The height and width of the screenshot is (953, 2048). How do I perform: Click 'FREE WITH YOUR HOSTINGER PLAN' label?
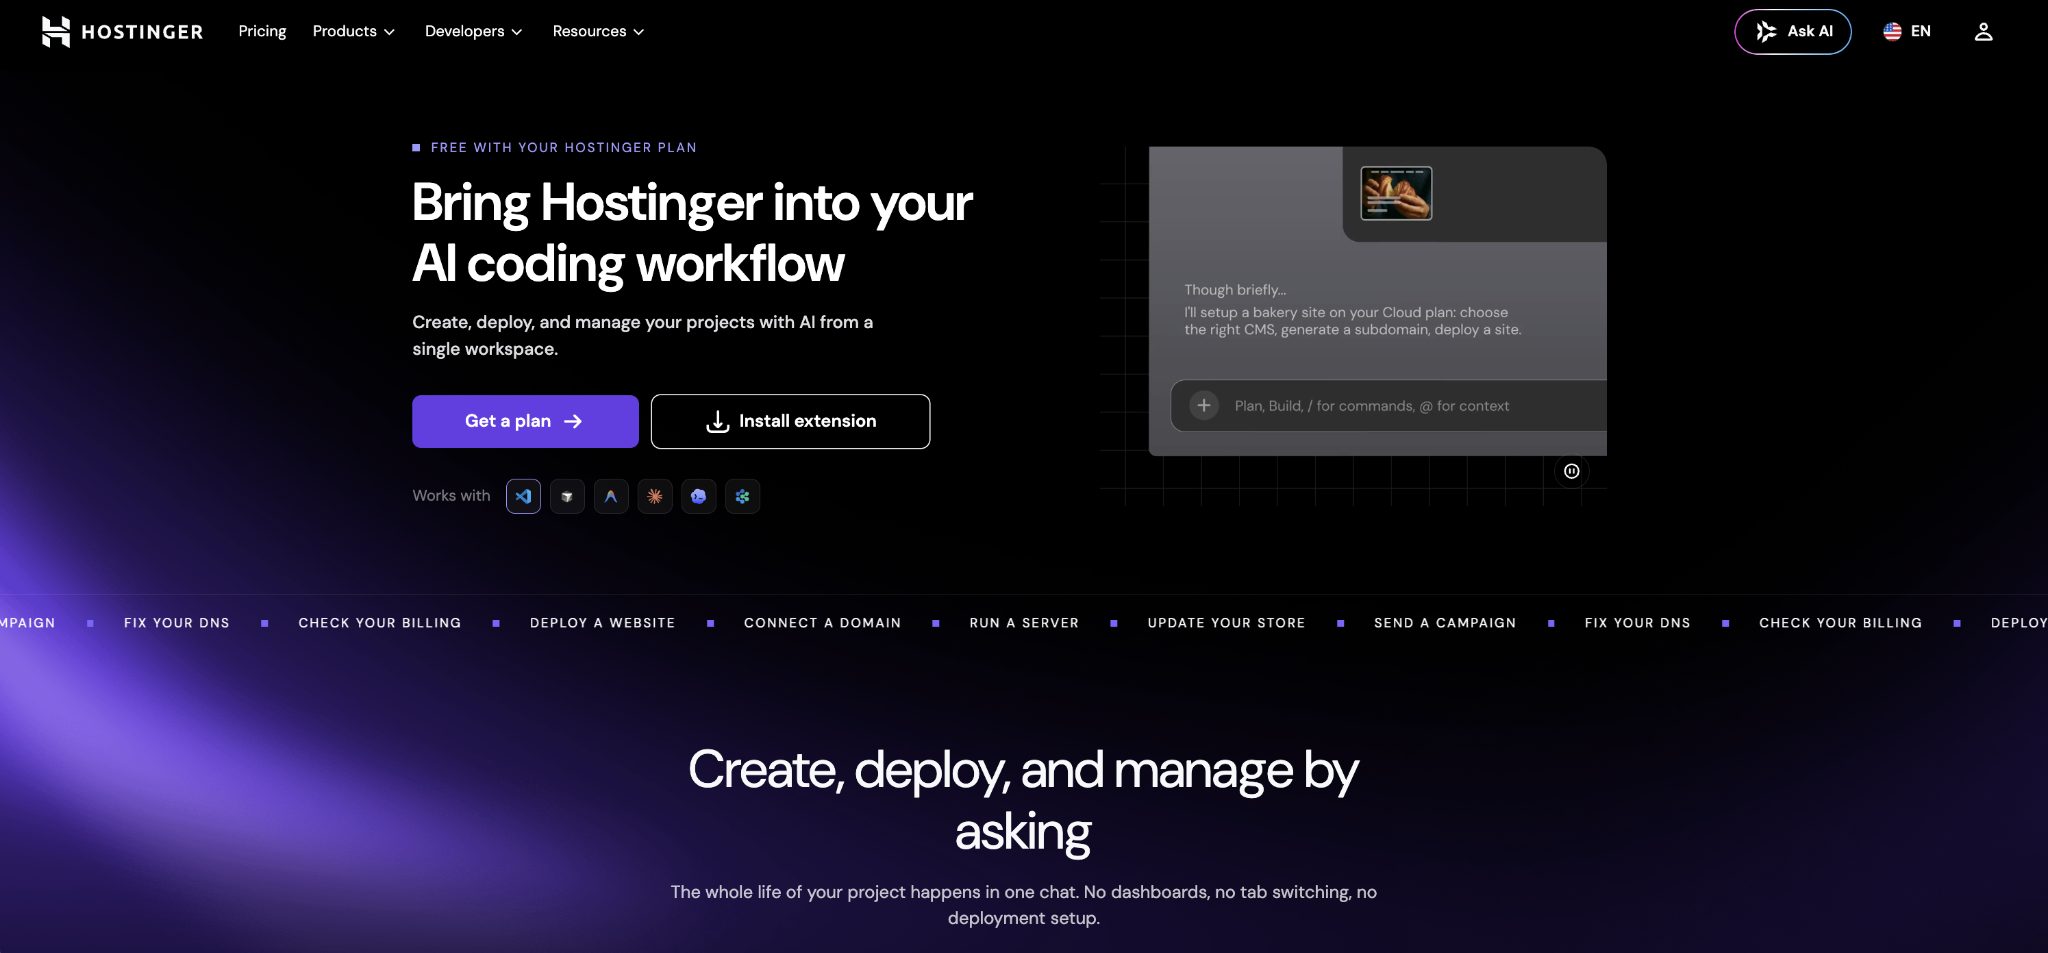563,147
